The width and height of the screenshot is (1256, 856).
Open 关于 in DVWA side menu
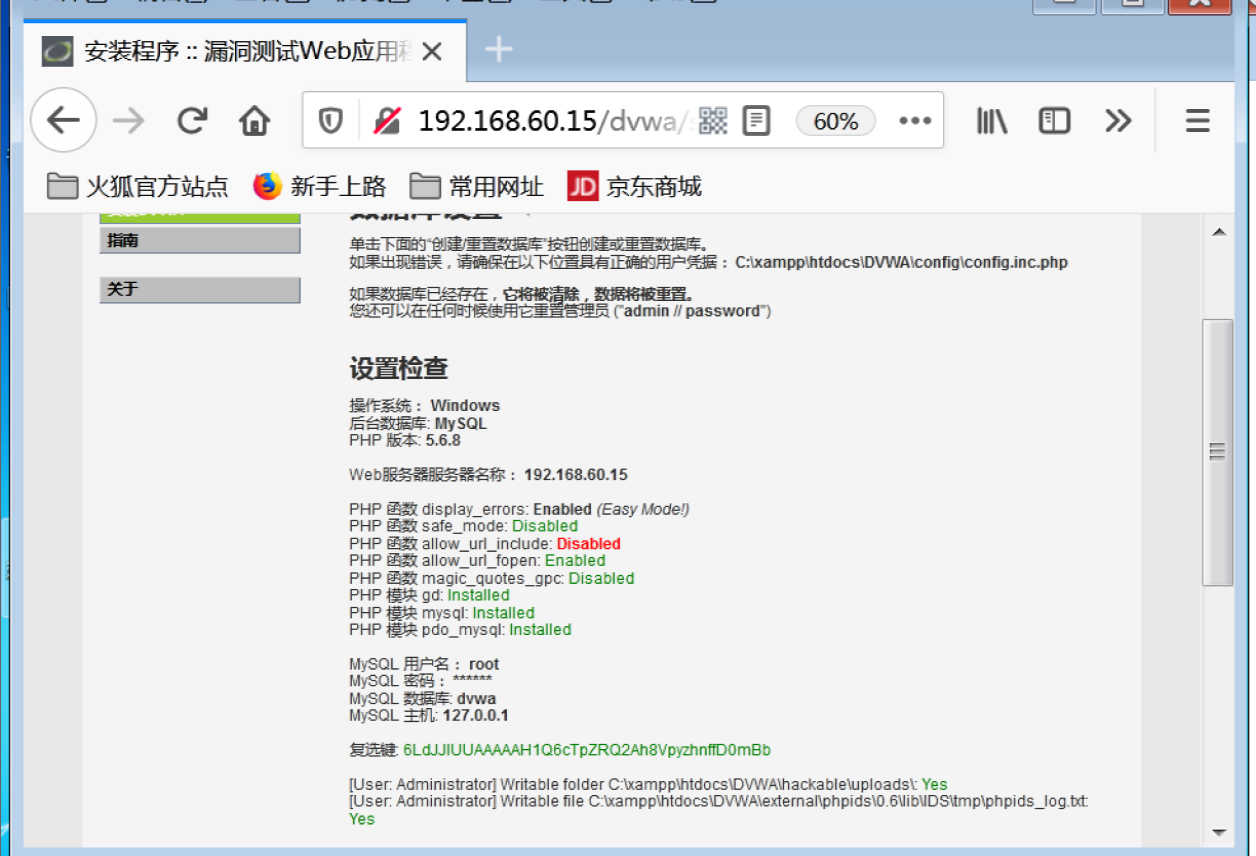pyautogui.click(x=200, y=289)
